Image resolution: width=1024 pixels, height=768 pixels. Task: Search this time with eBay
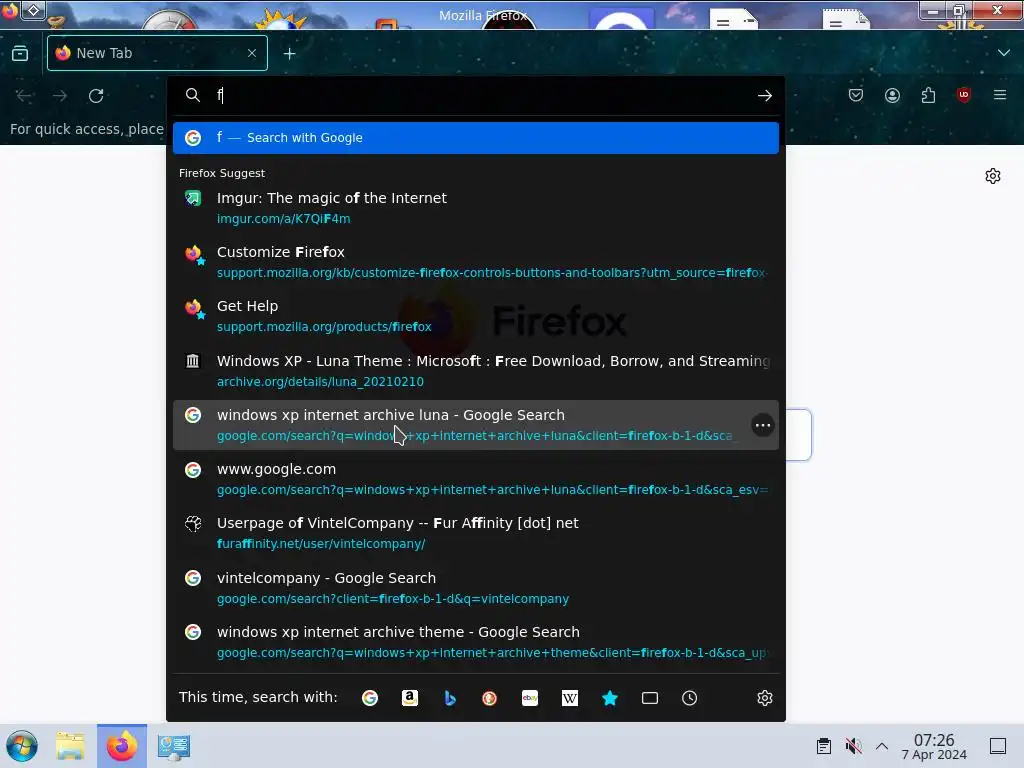(x=530, y=697)
